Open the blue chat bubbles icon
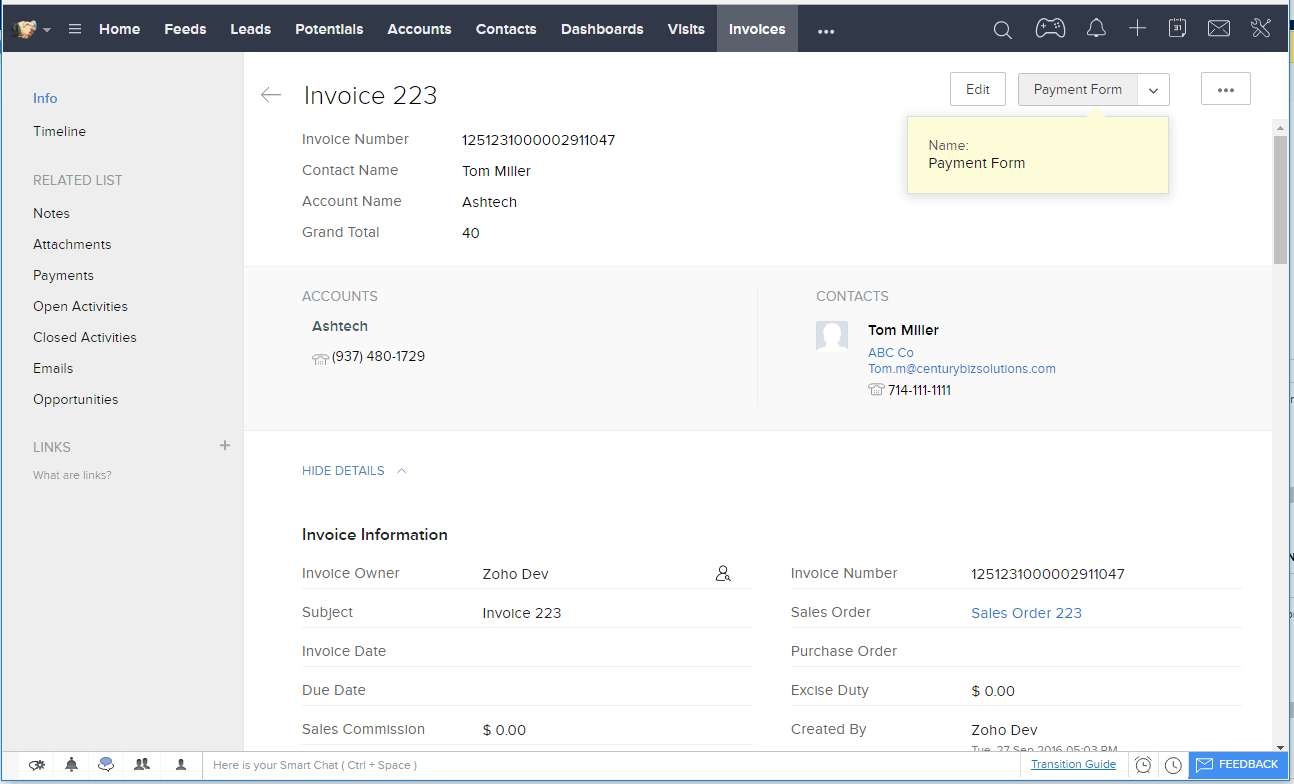Screen dimensions: 1294x784 pos(106,765)
